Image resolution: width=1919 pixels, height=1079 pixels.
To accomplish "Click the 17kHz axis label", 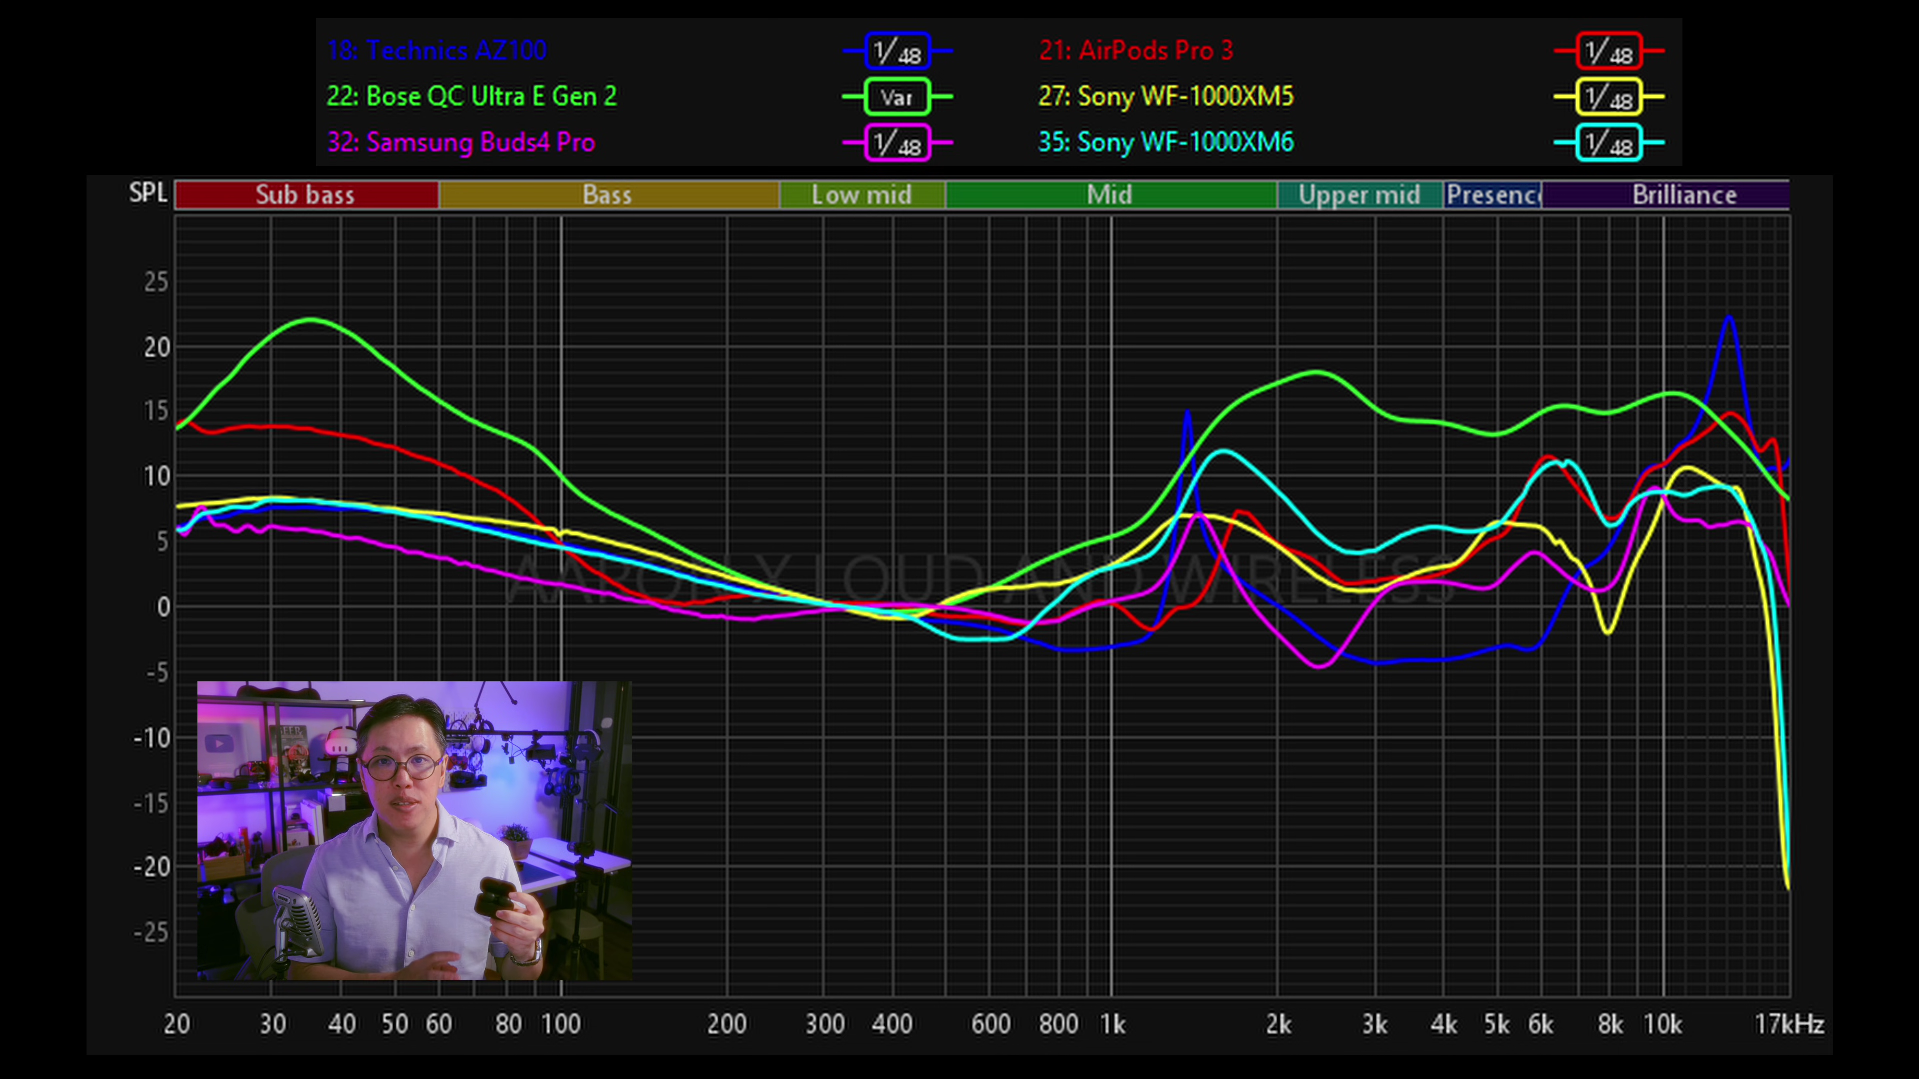I will click(1789, 1024).
